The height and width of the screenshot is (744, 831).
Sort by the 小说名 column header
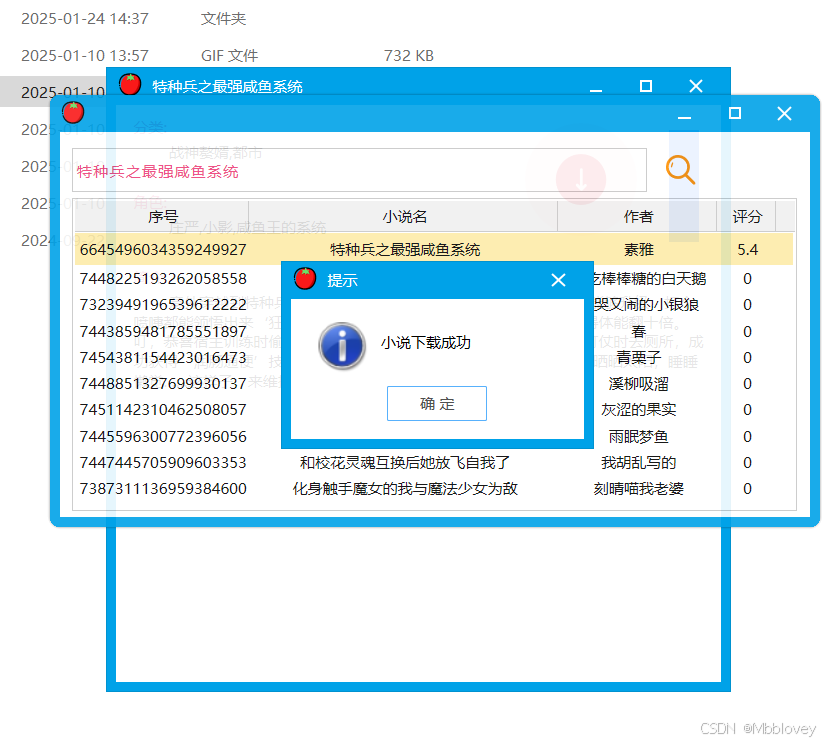(404, 217)
